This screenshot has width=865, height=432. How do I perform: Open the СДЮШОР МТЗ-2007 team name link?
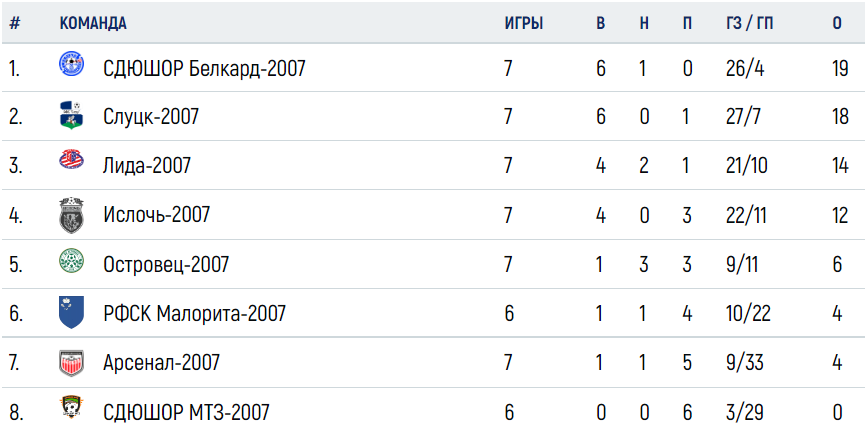[186, 412]
